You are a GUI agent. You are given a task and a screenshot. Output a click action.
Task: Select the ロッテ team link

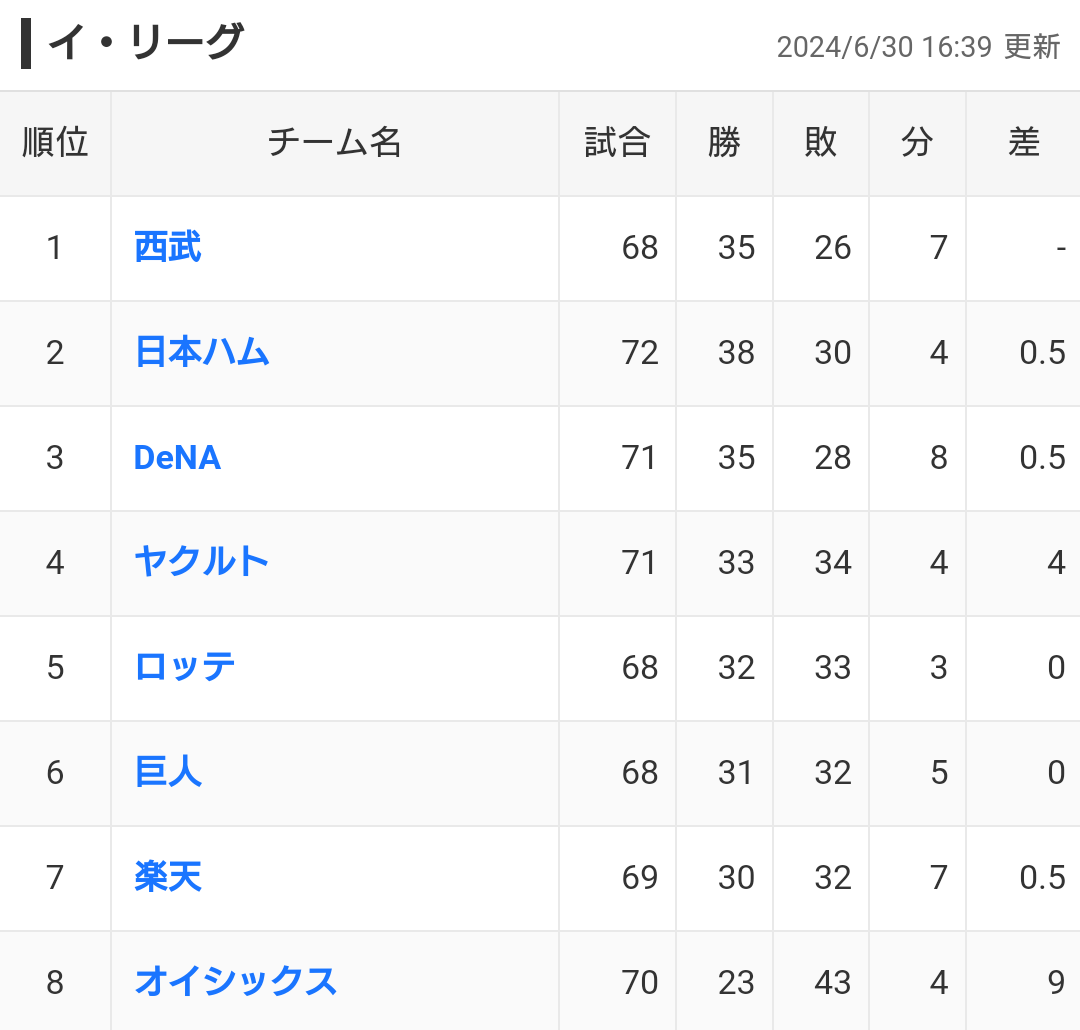tap(185, 667)
